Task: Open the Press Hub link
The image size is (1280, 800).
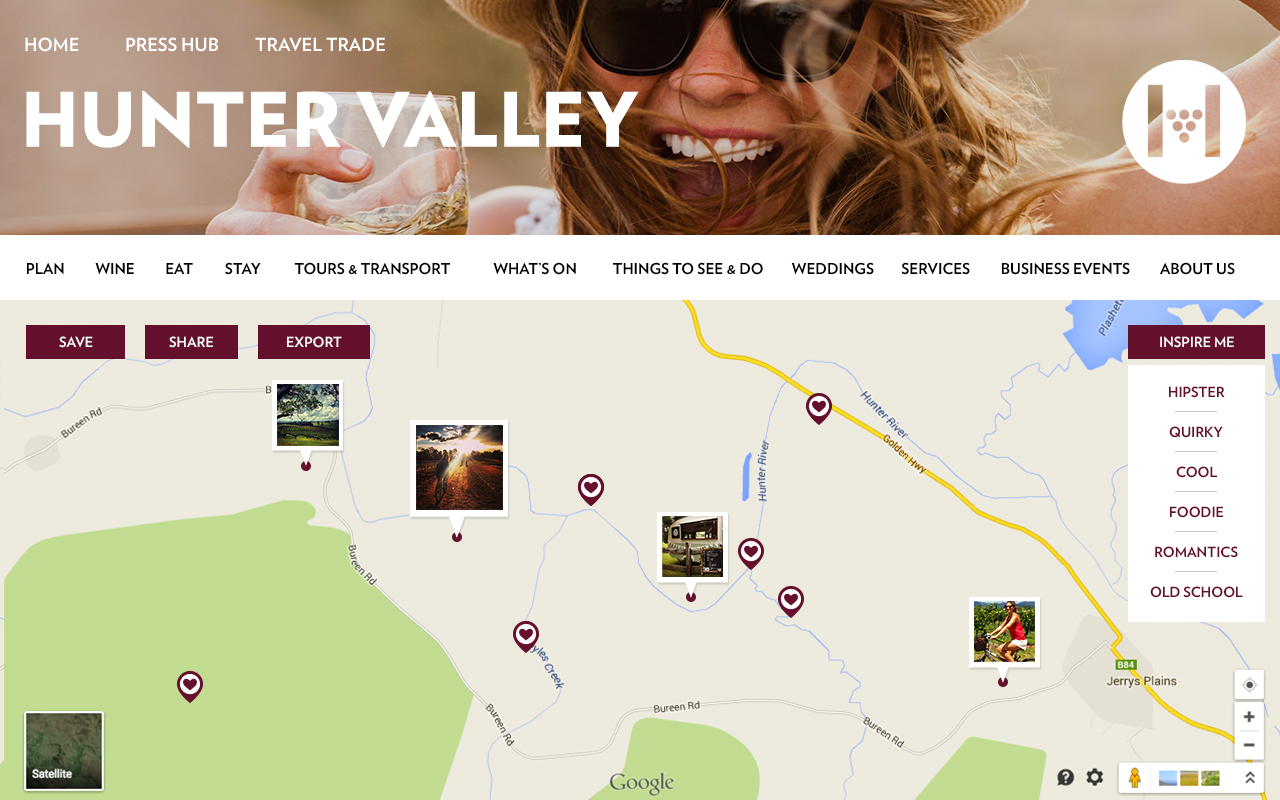Action: (x=172, y=45)
